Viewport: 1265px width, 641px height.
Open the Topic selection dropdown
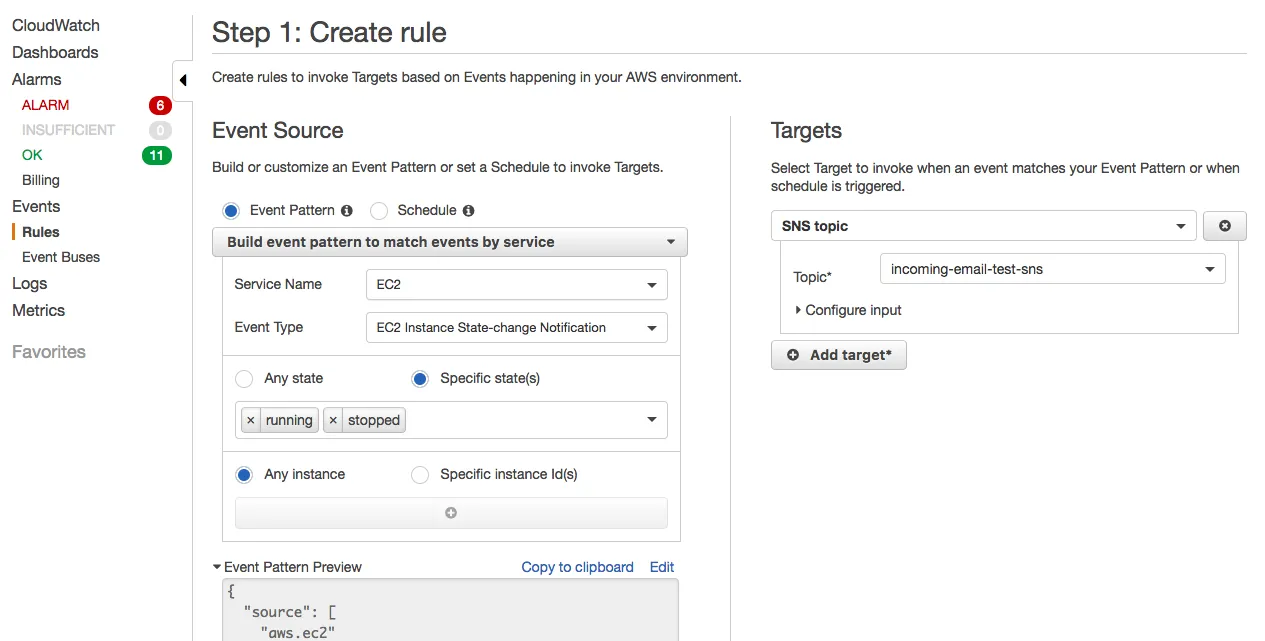[1052, 269]
